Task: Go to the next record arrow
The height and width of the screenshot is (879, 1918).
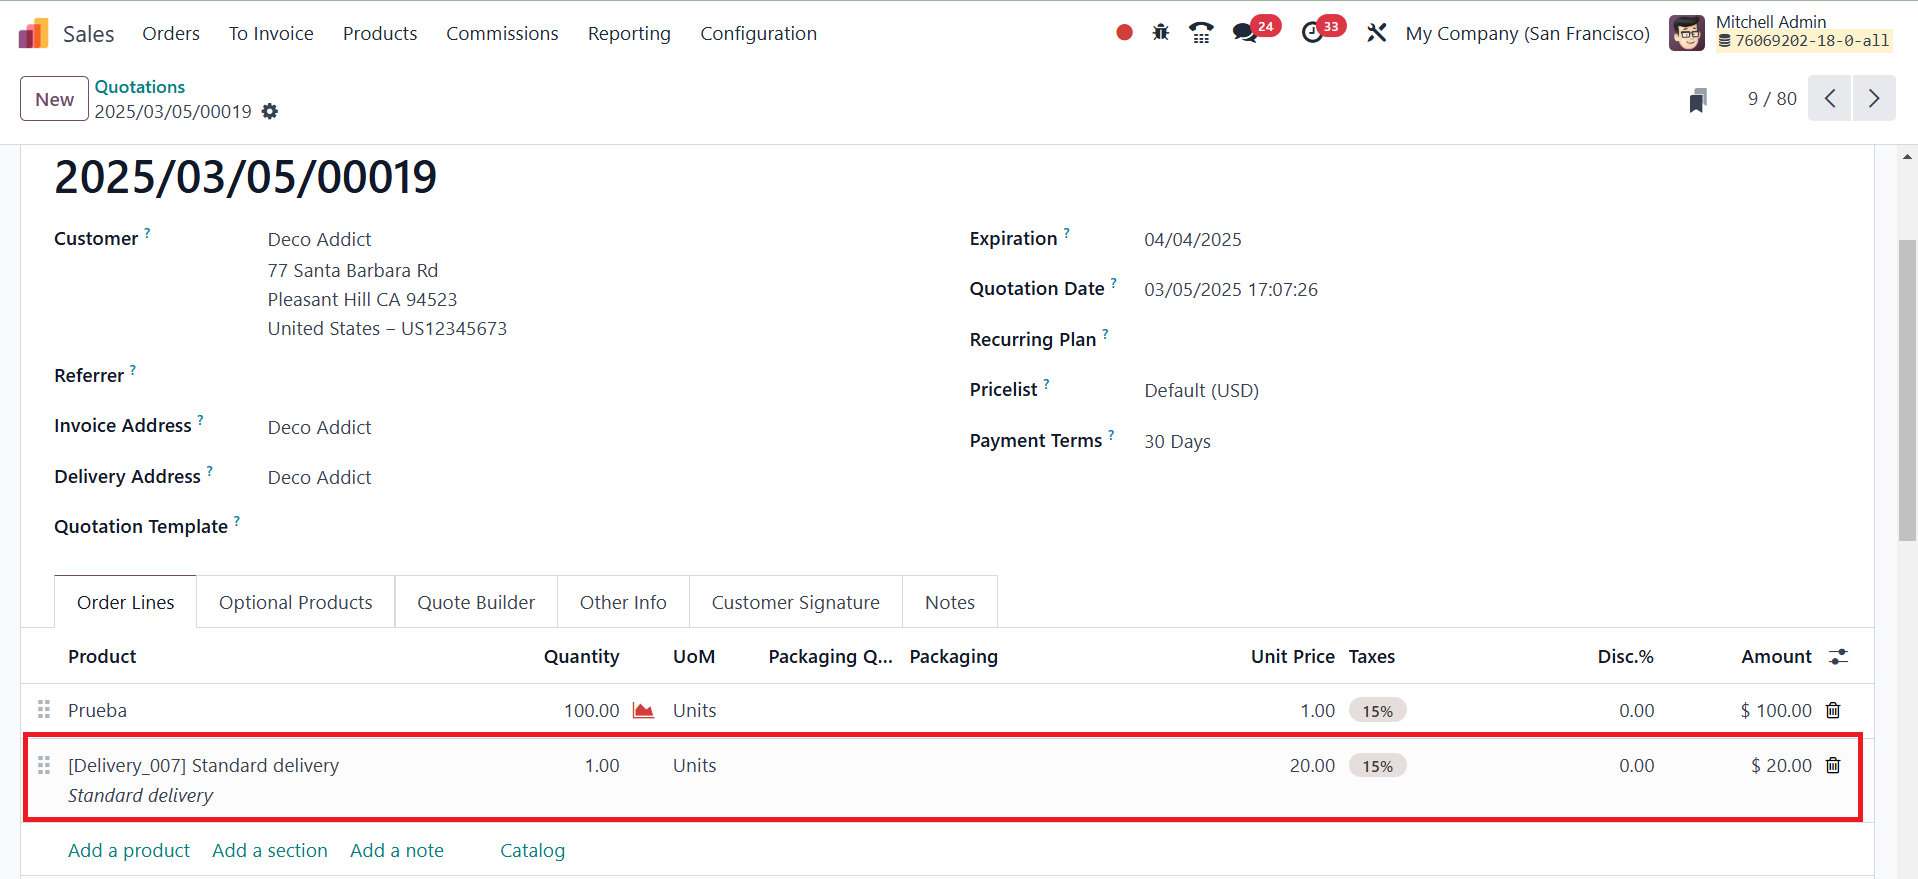Action: [x=1874, y=99]
